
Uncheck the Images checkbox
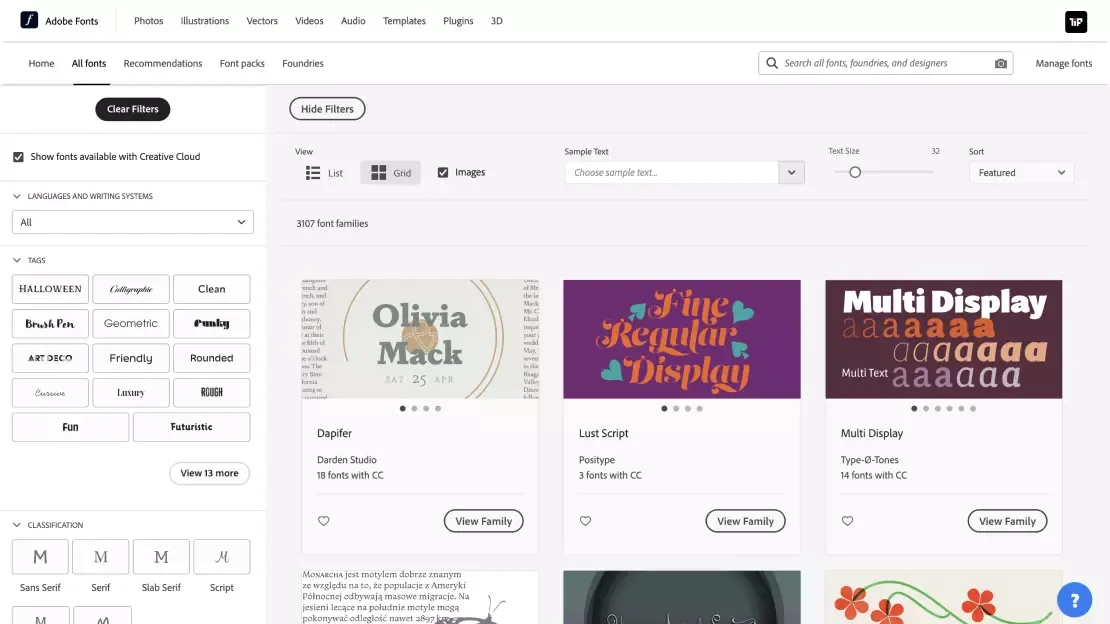(x=443, y=172)
